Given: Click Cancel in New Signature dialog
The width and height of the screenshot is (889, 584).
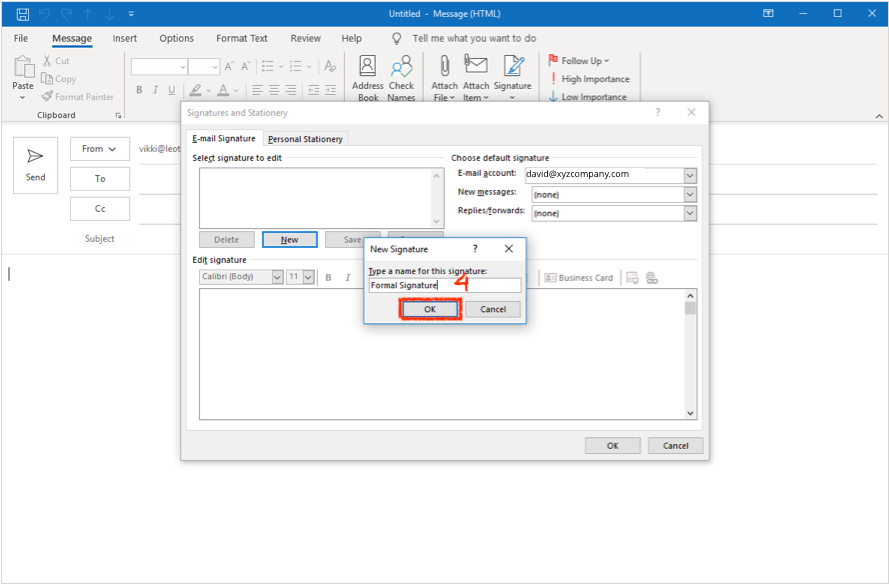Looking at the screenshot, I should pos(493,309).
